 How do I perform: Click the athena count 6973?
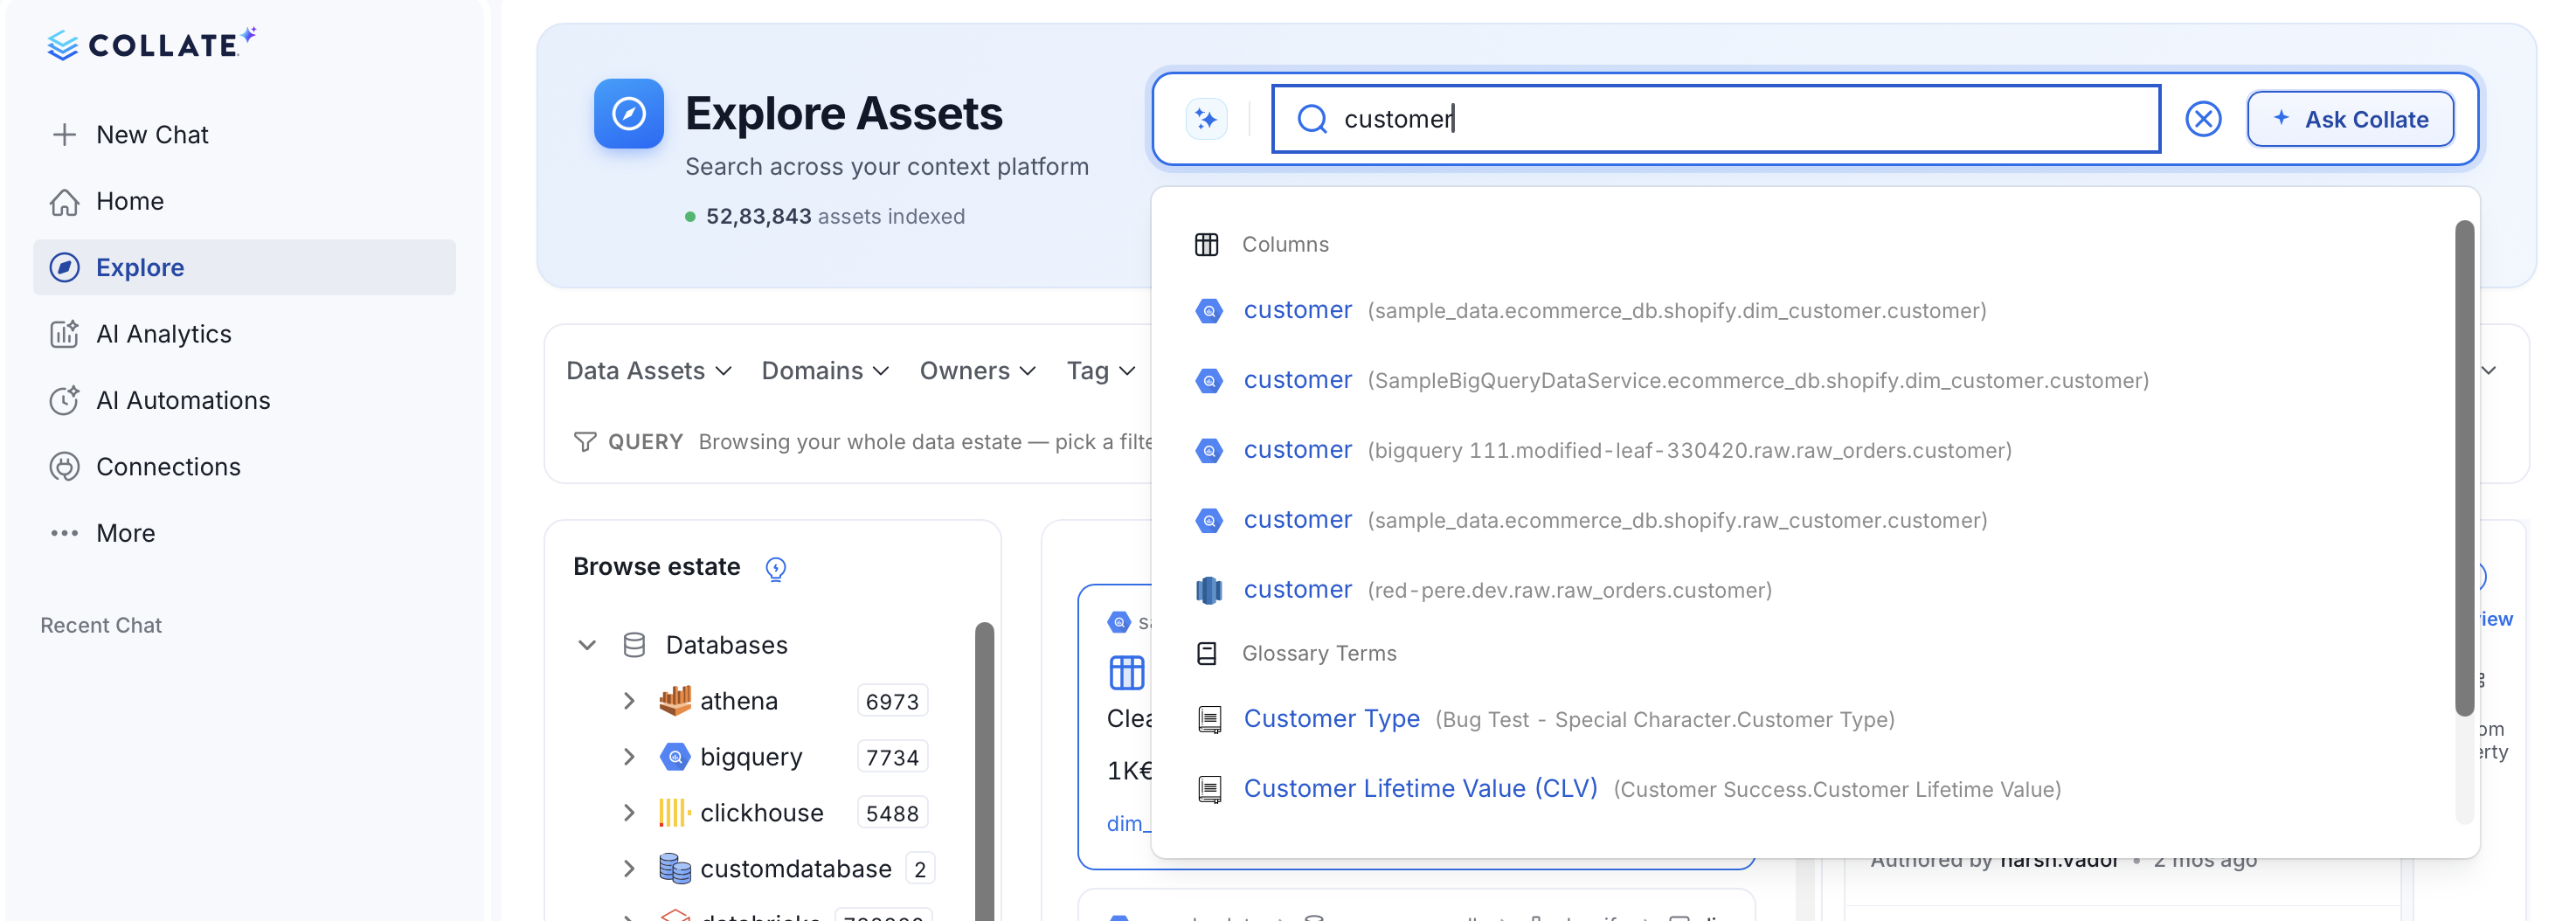coord(892,701)
